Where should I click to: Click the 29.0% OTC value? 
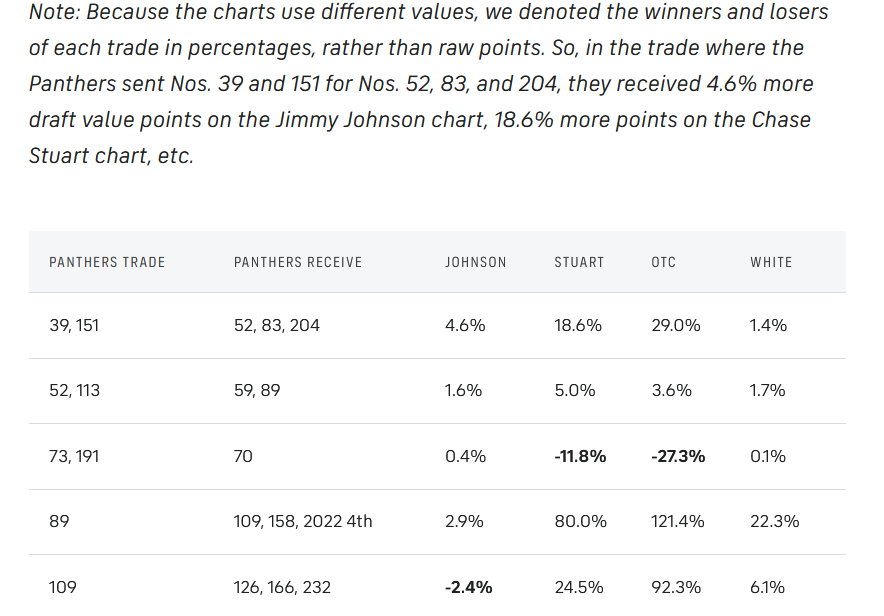(676, 325)
